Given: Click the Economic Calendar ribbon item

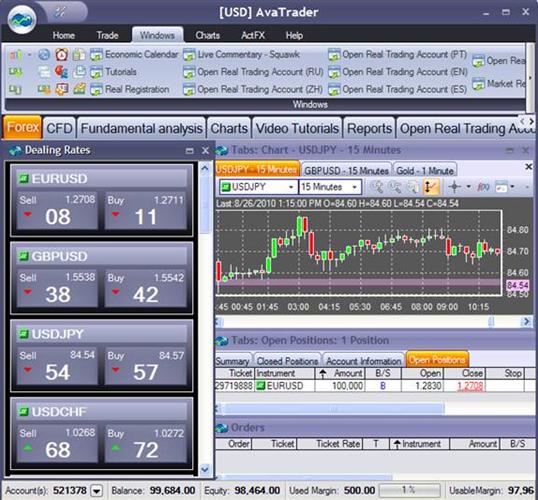Looking at the screenshot, I should coord(134,55).
